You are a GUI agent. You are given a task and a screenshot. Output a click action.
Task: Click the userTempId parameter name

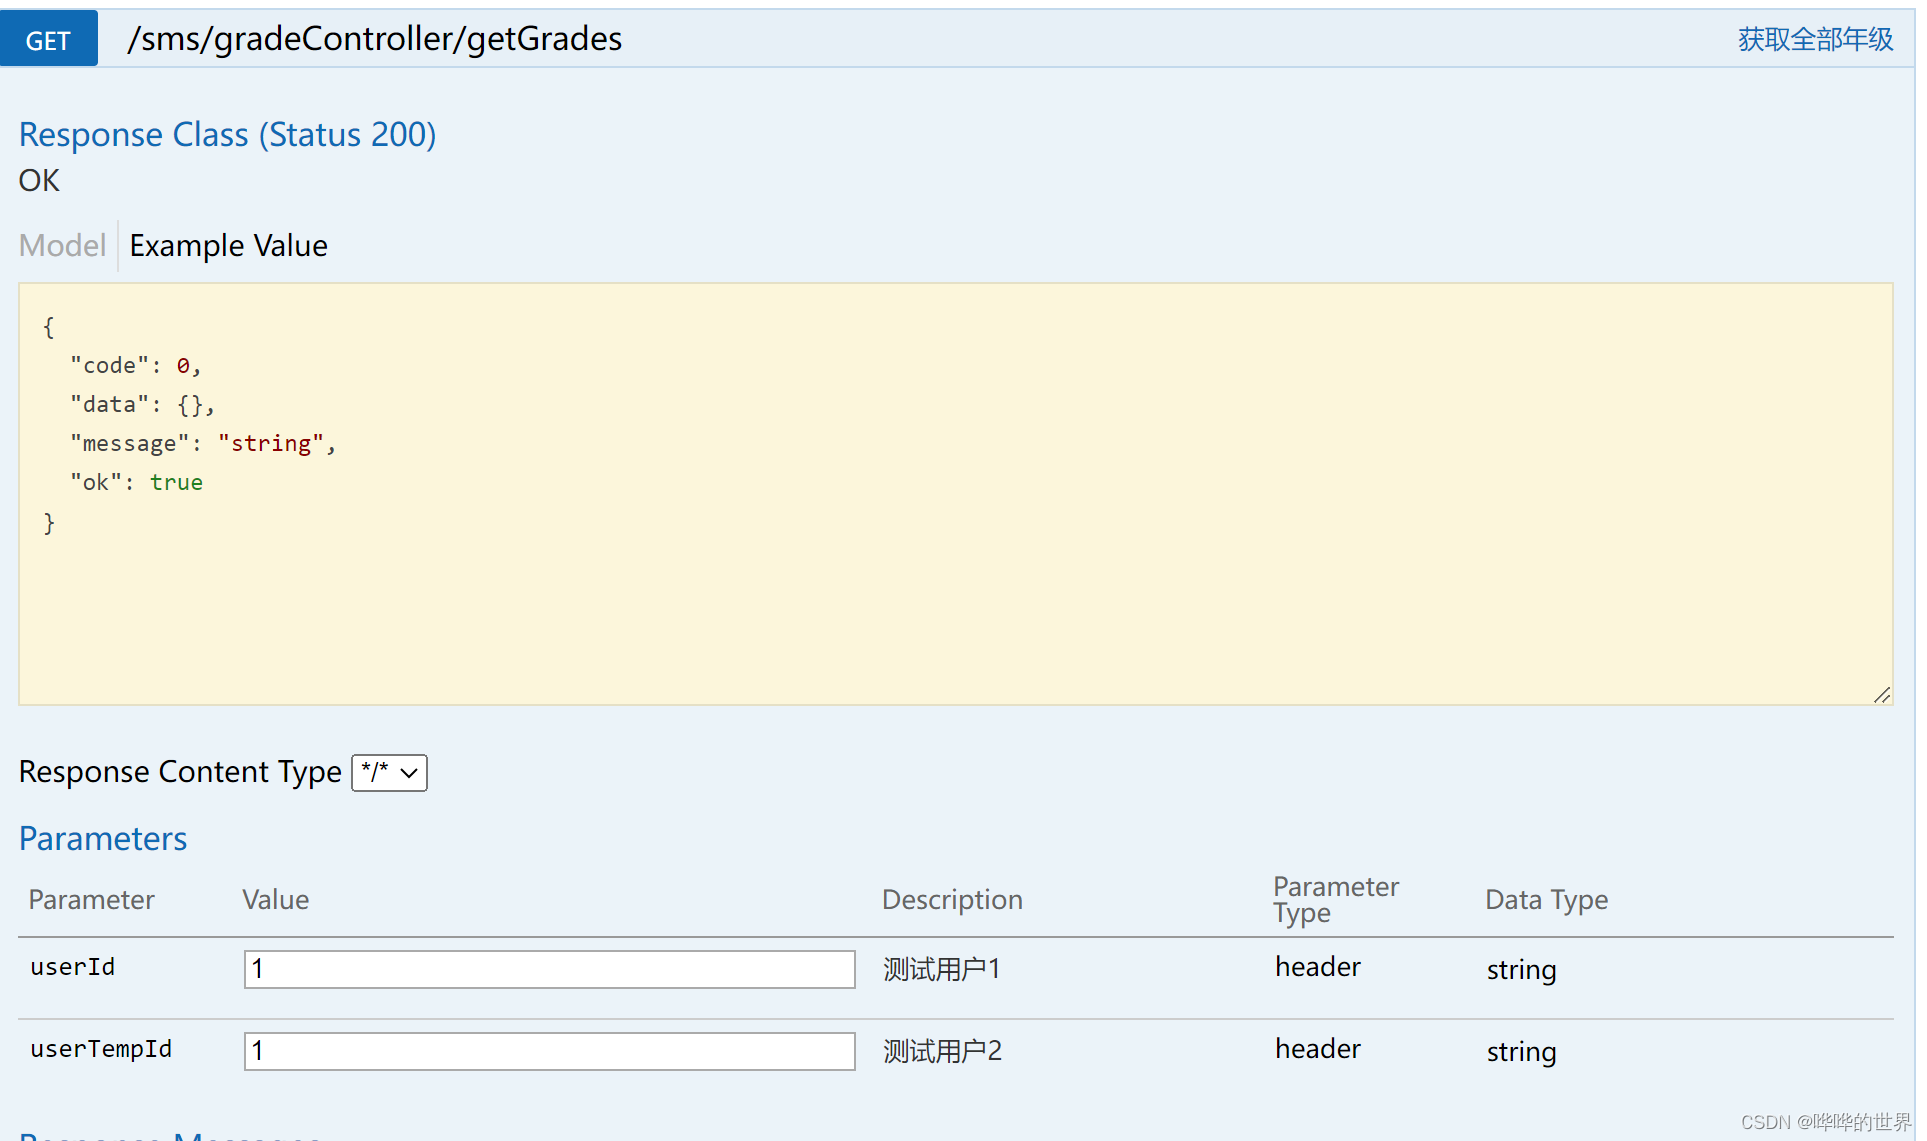pos(101,1049)
